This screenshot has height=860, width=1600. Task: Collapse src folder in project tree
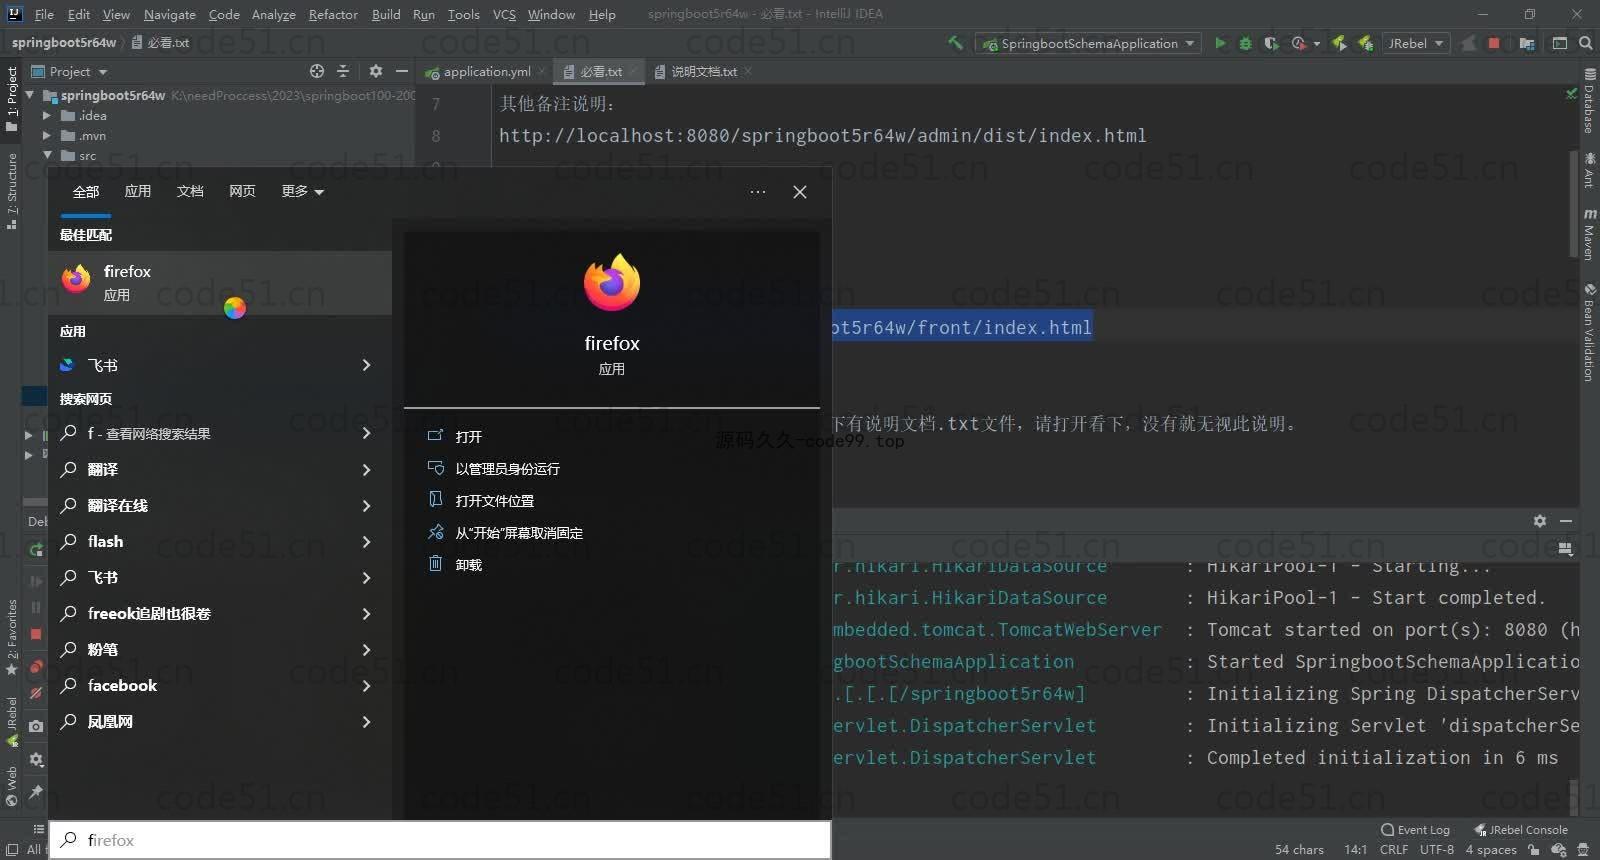point(46,155)
